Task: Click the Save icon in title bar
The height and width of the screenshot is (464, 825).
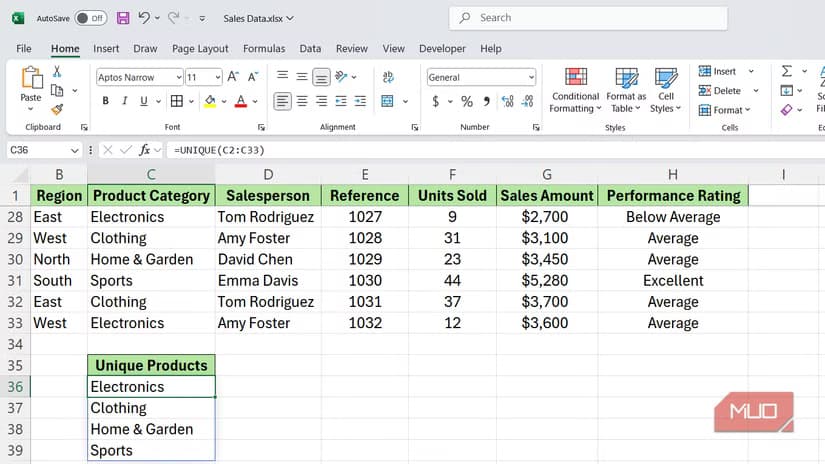Action: click(123, 18)
